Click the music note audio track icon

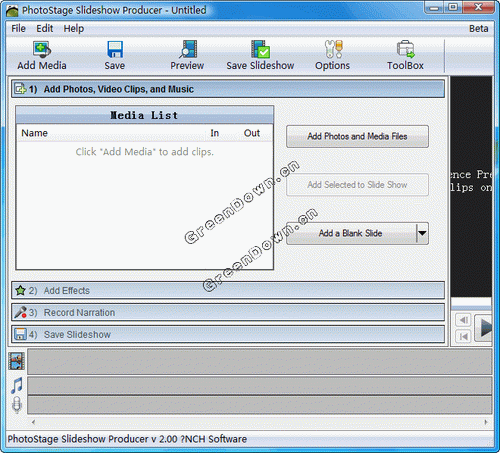coord(17,385)
